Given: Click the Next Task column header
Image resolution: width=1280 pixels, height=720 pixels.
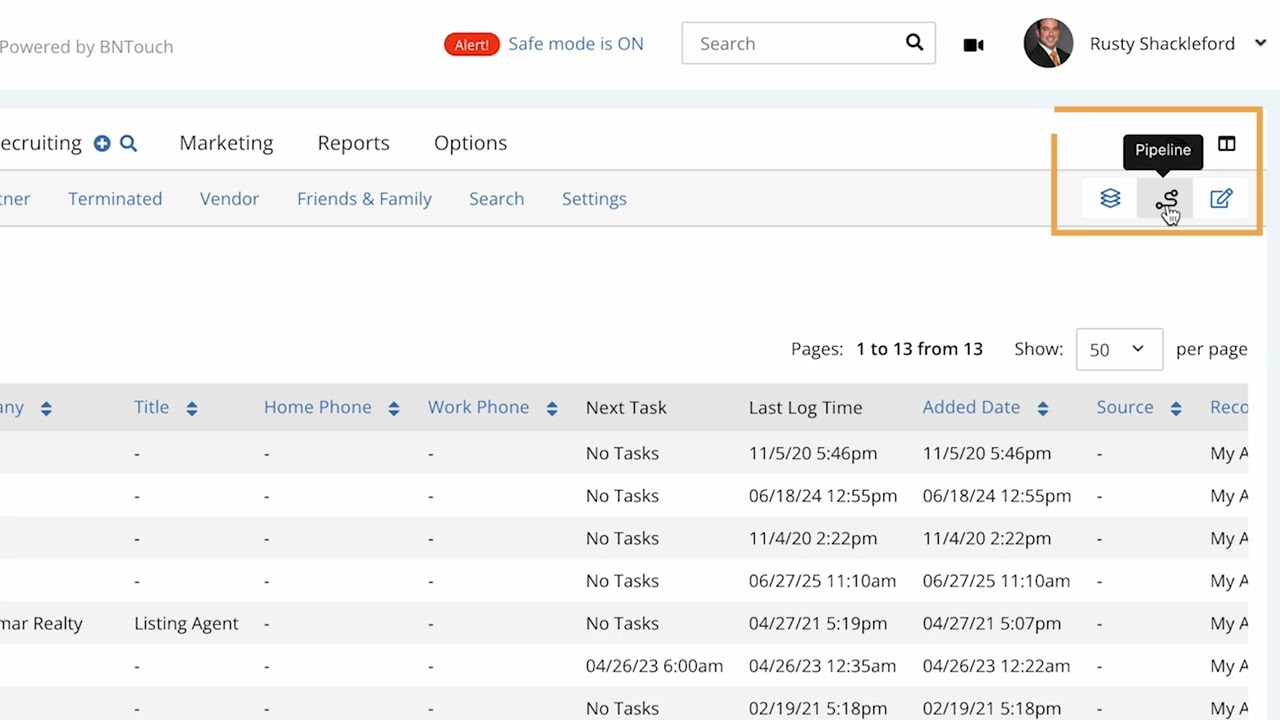Looking at the screenshot, I should (x=626, y=407).
